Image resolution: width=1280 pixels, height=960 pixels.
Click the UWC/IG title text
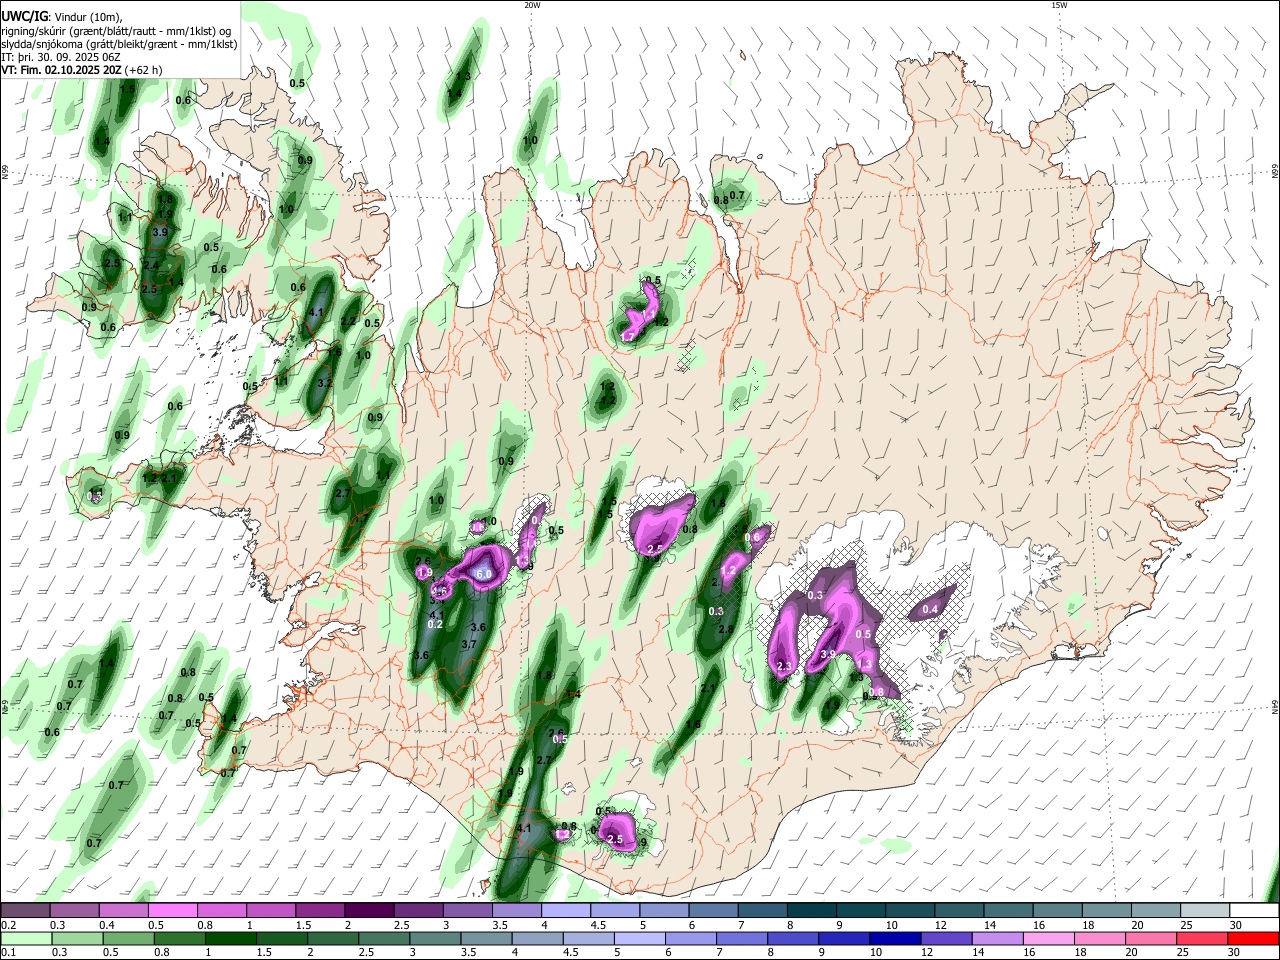(24, 17)
